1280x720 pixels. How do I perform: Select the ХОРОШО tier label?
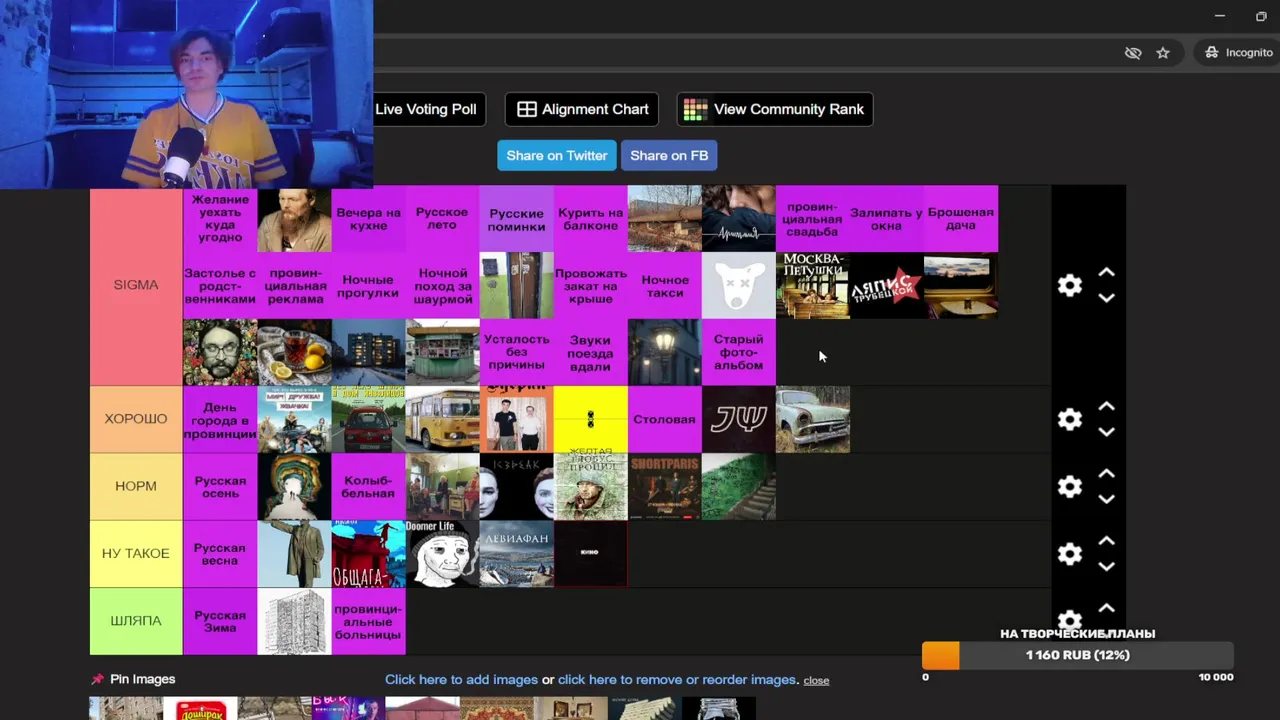tap(136, 419)
